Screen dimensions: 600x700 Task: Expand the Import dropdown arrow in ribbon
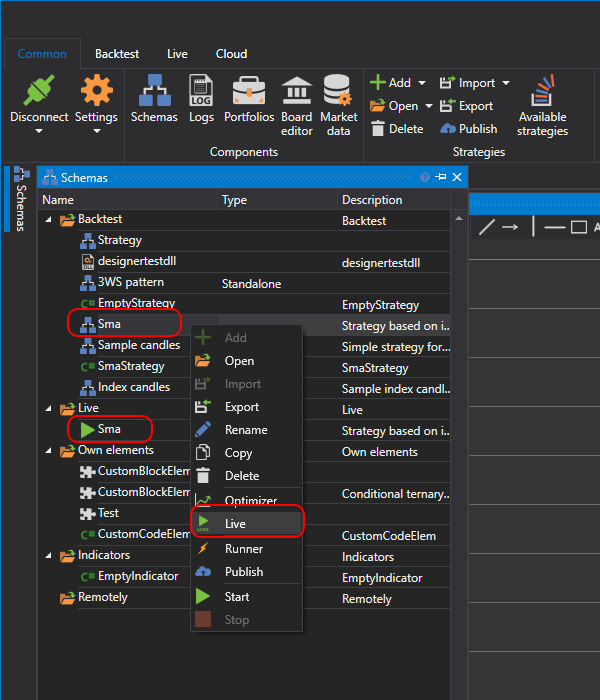(506, 83)
